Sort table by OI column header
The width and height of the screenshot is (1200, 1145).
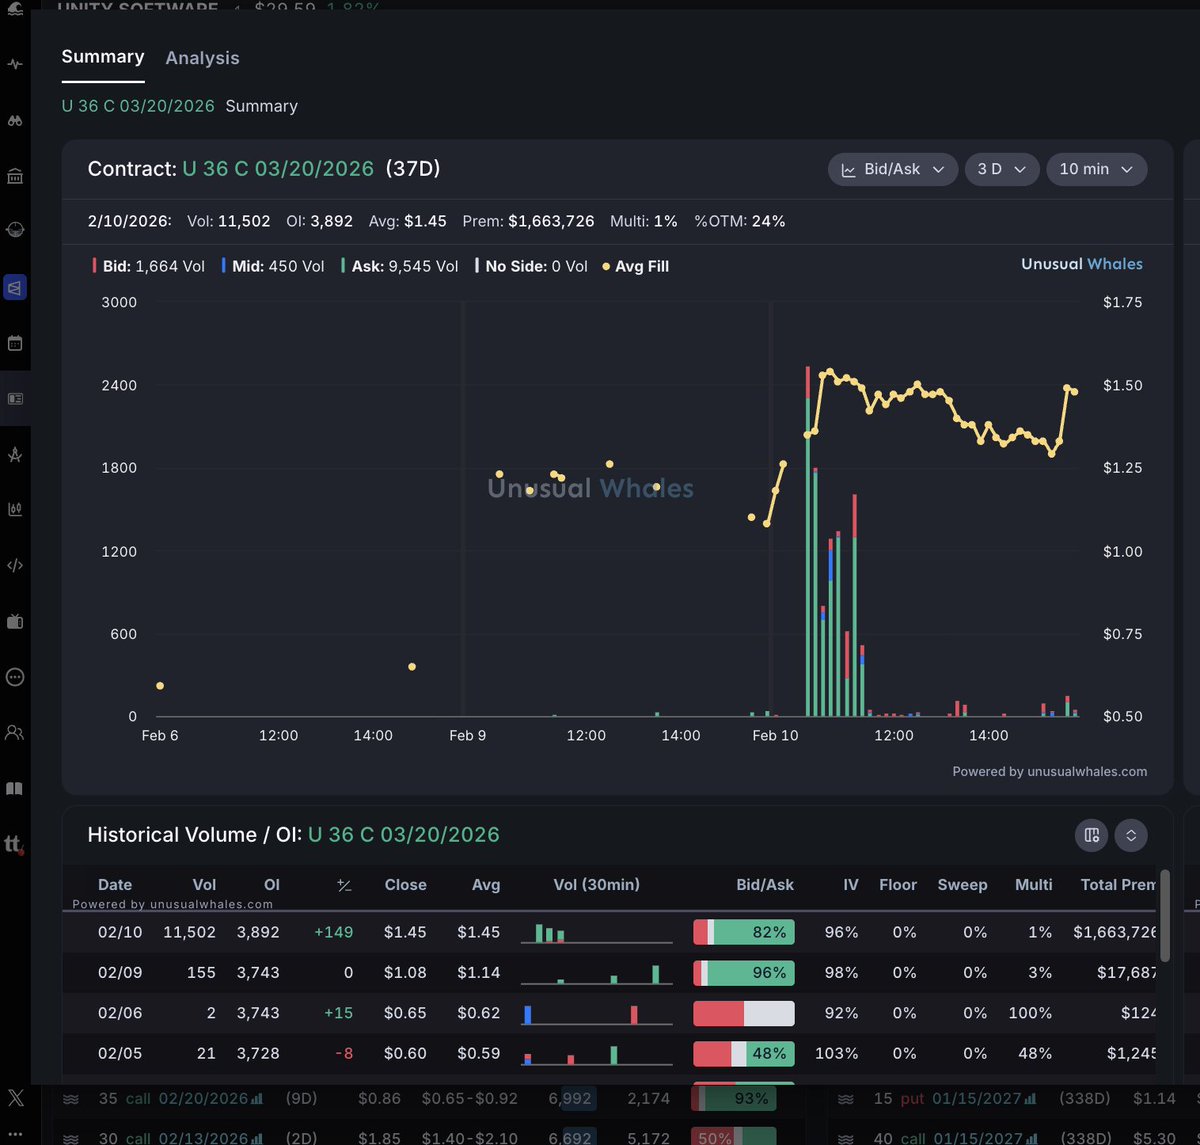[272, 884]
